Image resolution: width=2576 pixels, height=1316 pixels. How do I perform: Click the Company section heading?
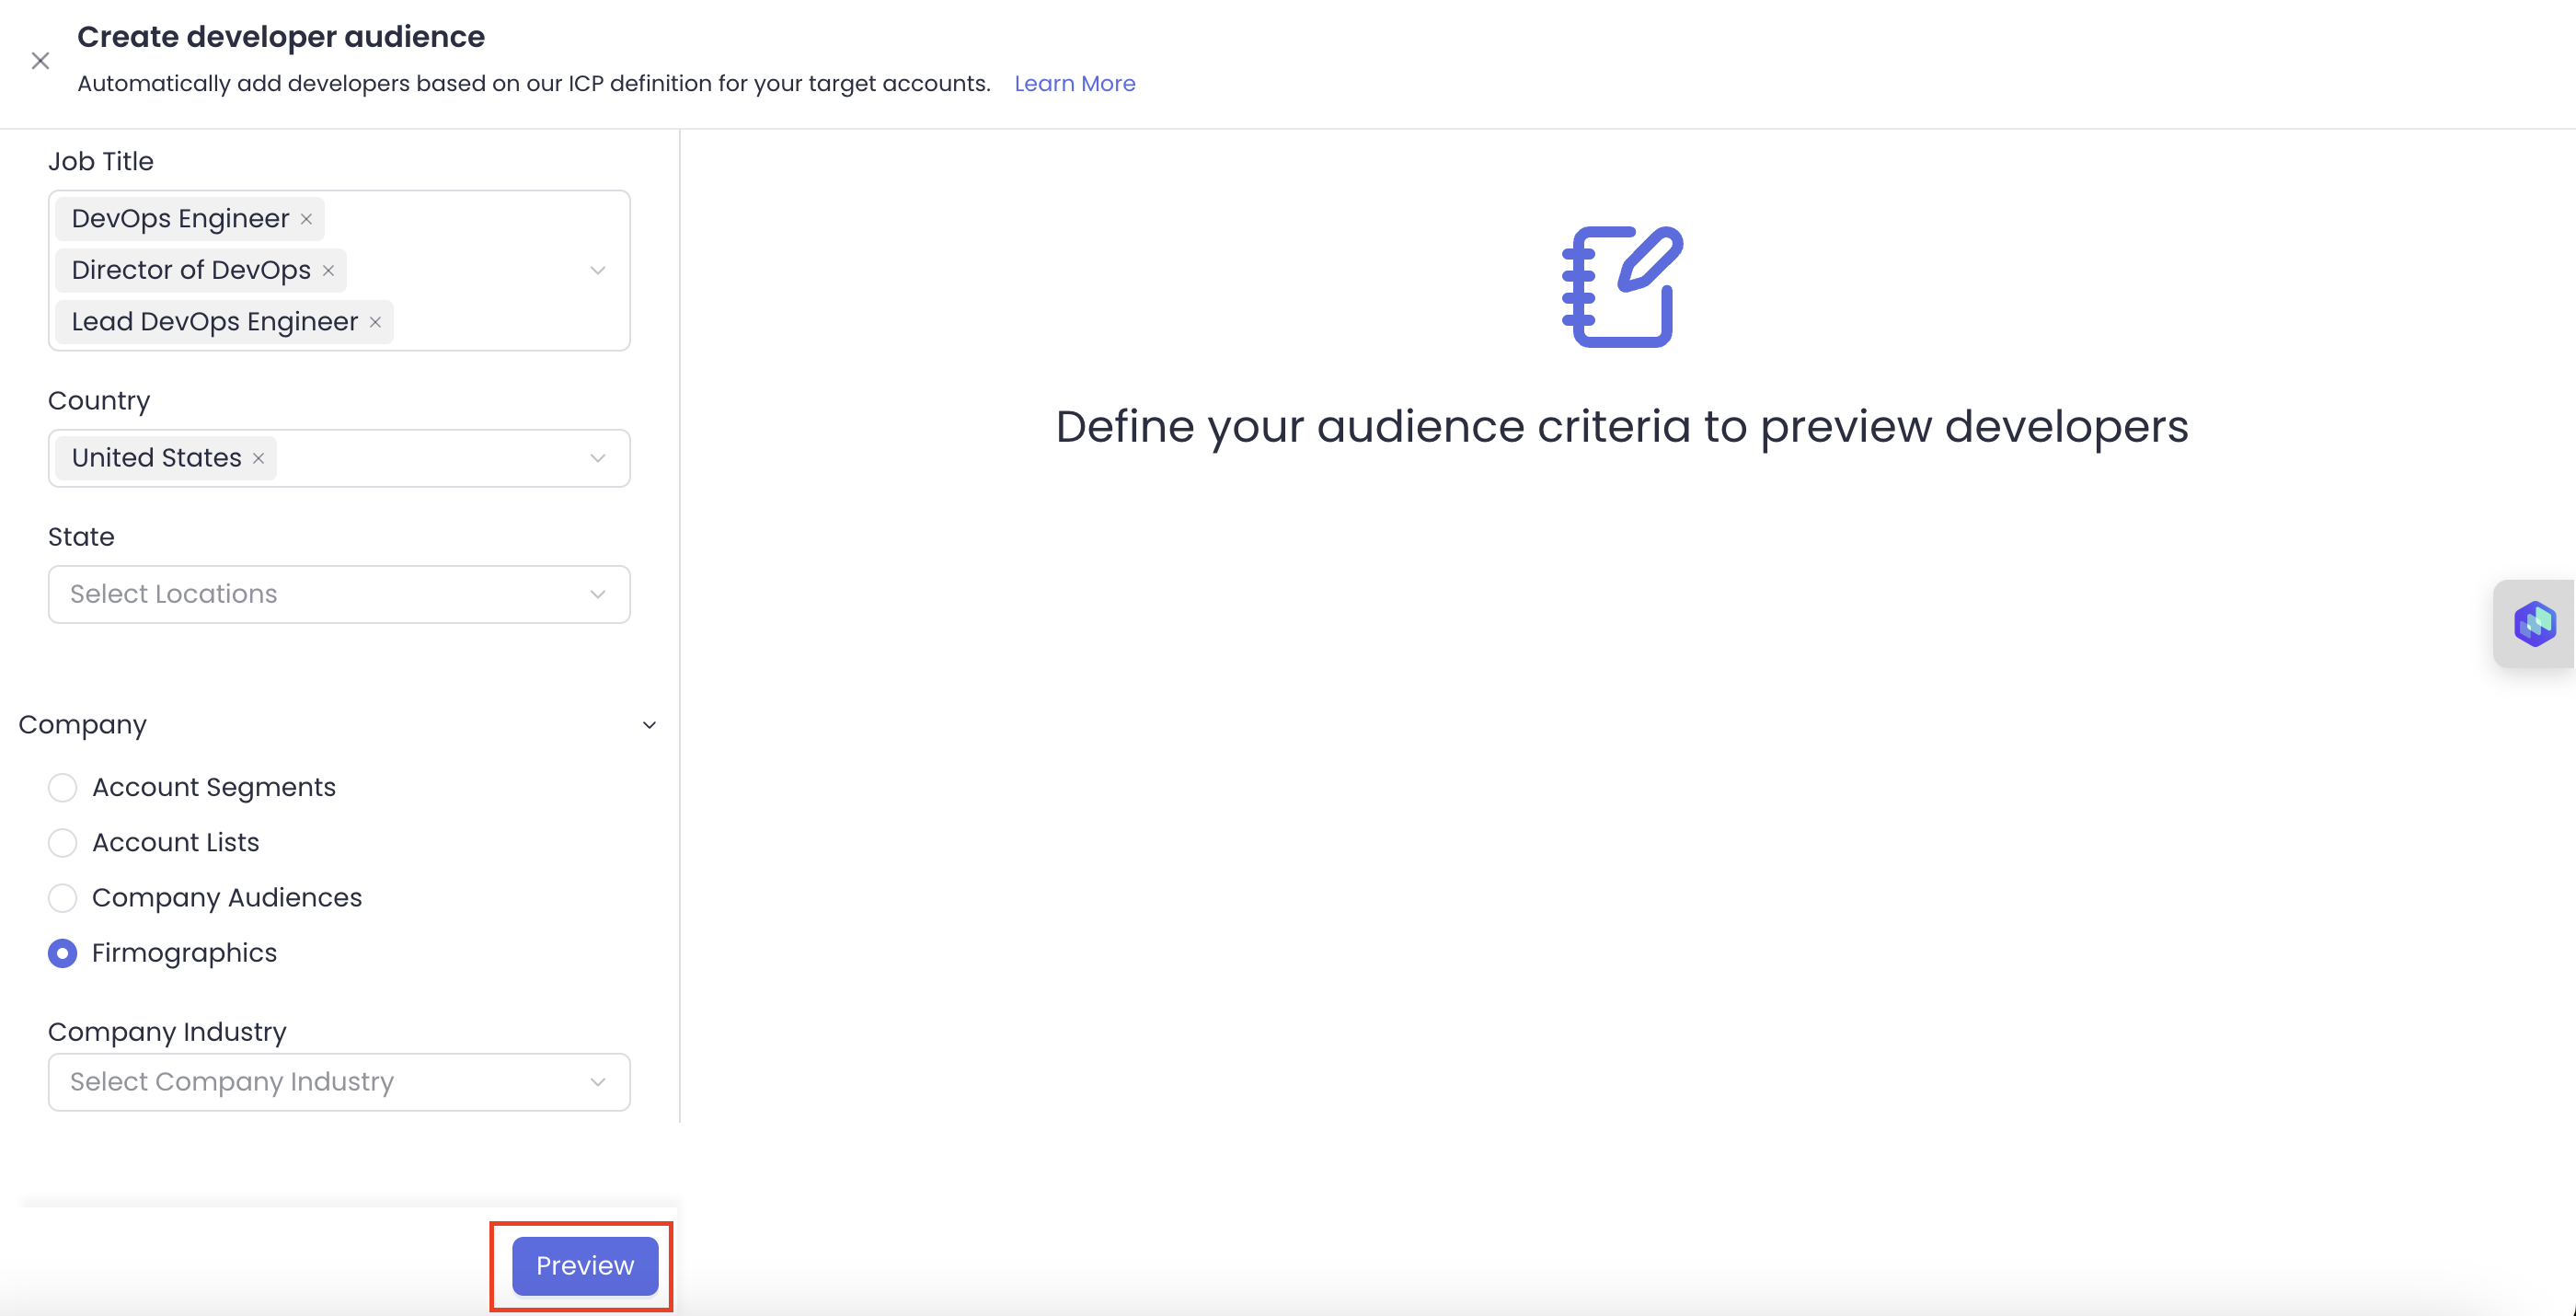(83, 725)
